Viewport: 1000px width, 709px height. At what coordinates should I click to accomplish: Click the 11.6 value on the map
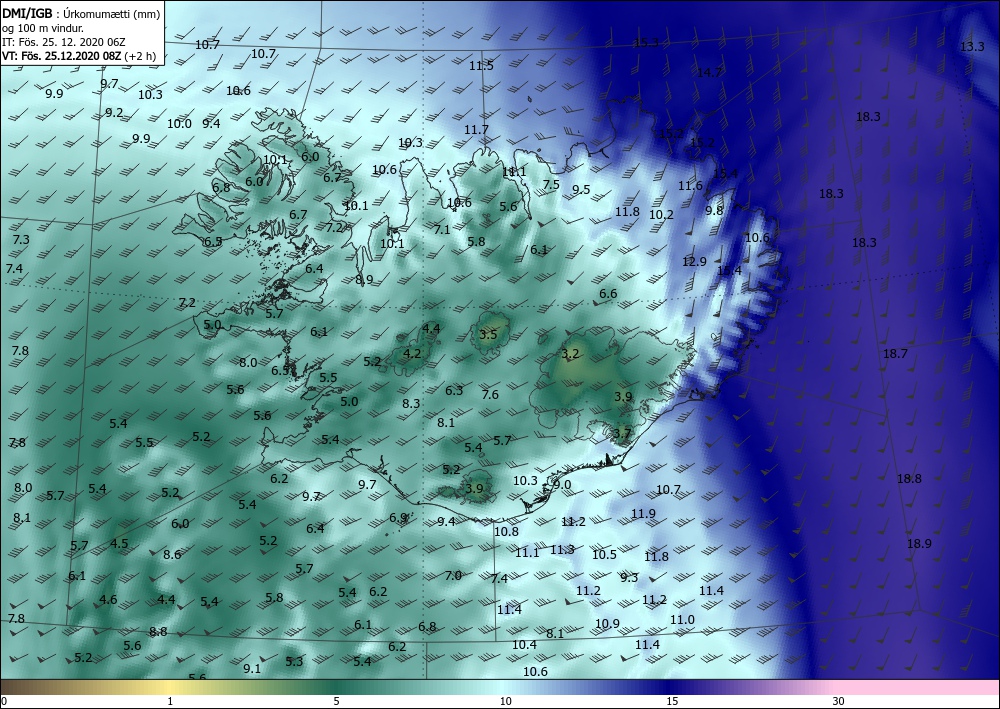pyautogui.click(x=690, y=186)
